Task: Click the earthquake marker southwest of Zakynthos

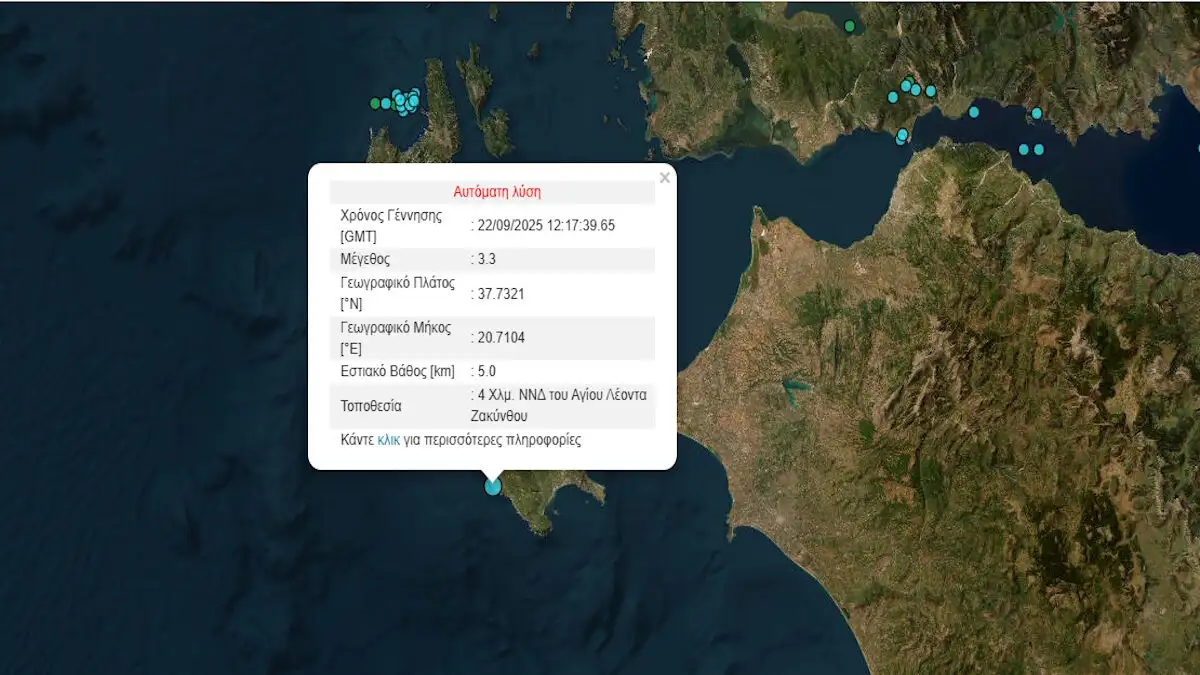Action: point(493,486)
